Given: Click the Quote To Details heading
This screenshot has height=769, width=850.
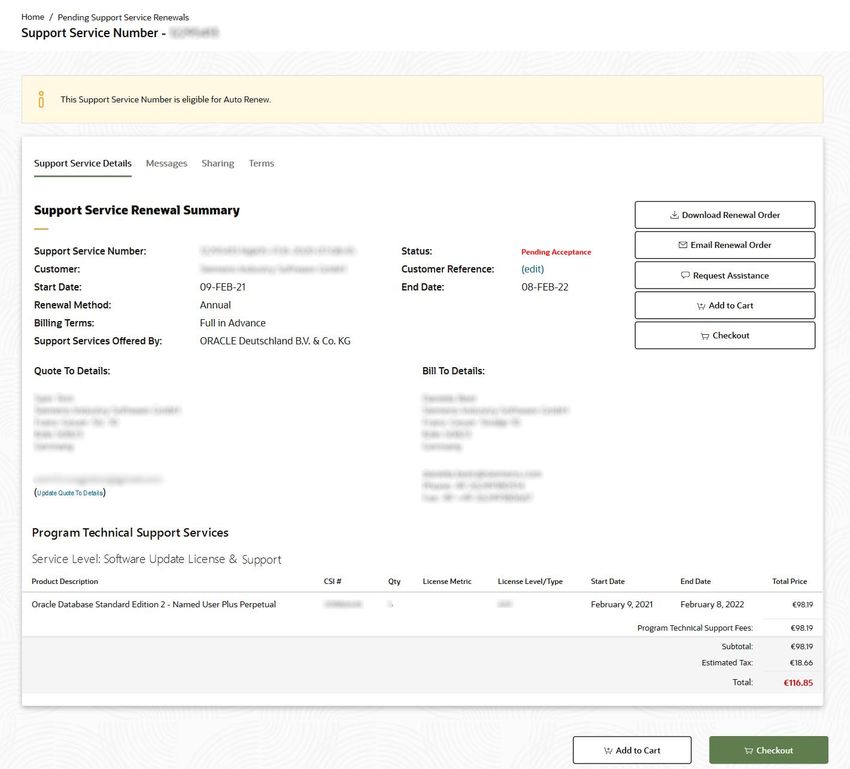Looking at the screenshot, I should tap(72, 371).
